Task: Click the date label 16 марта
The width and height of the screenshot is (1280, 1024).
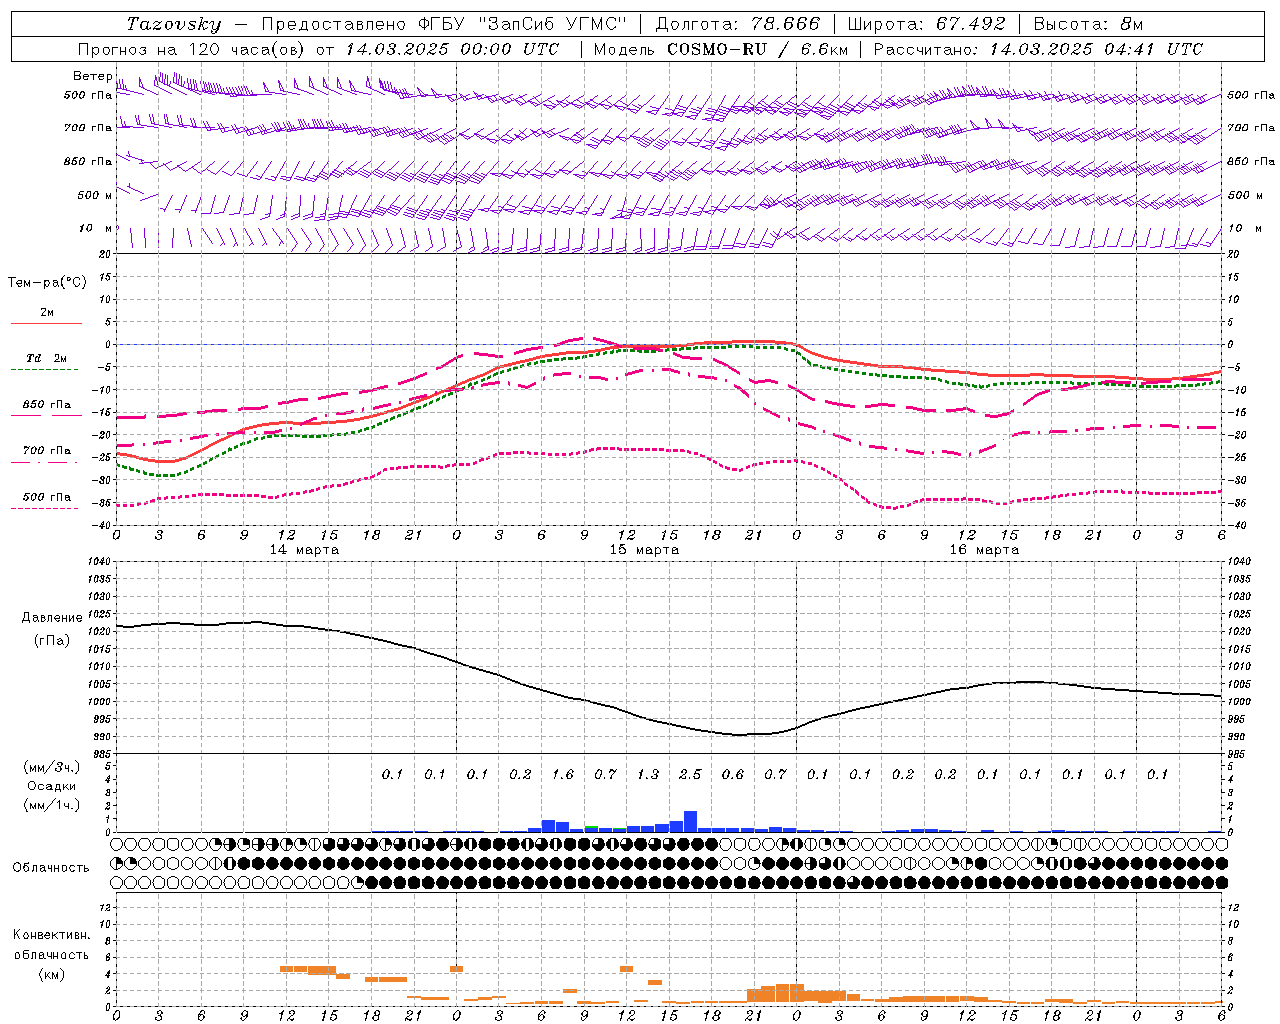Action: pyautogui.click(x=984, y=550)
